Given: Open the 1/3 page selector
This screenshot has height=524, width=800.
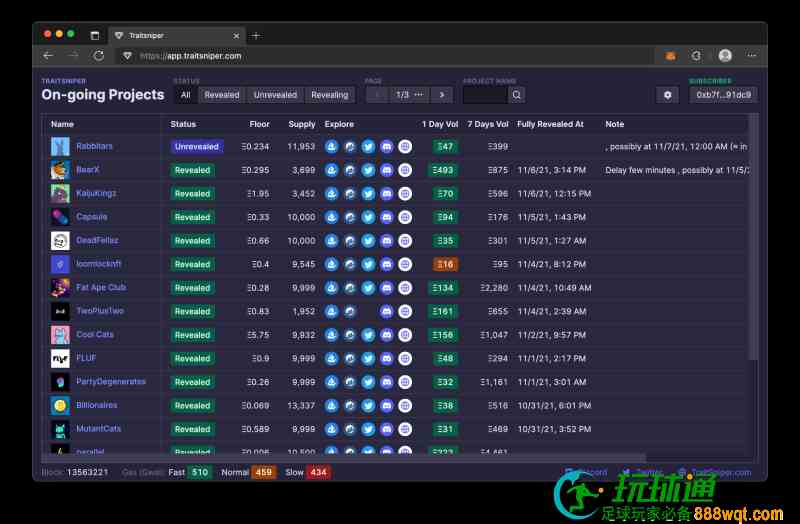Looking at the screenshot, I should pos(410,95).
